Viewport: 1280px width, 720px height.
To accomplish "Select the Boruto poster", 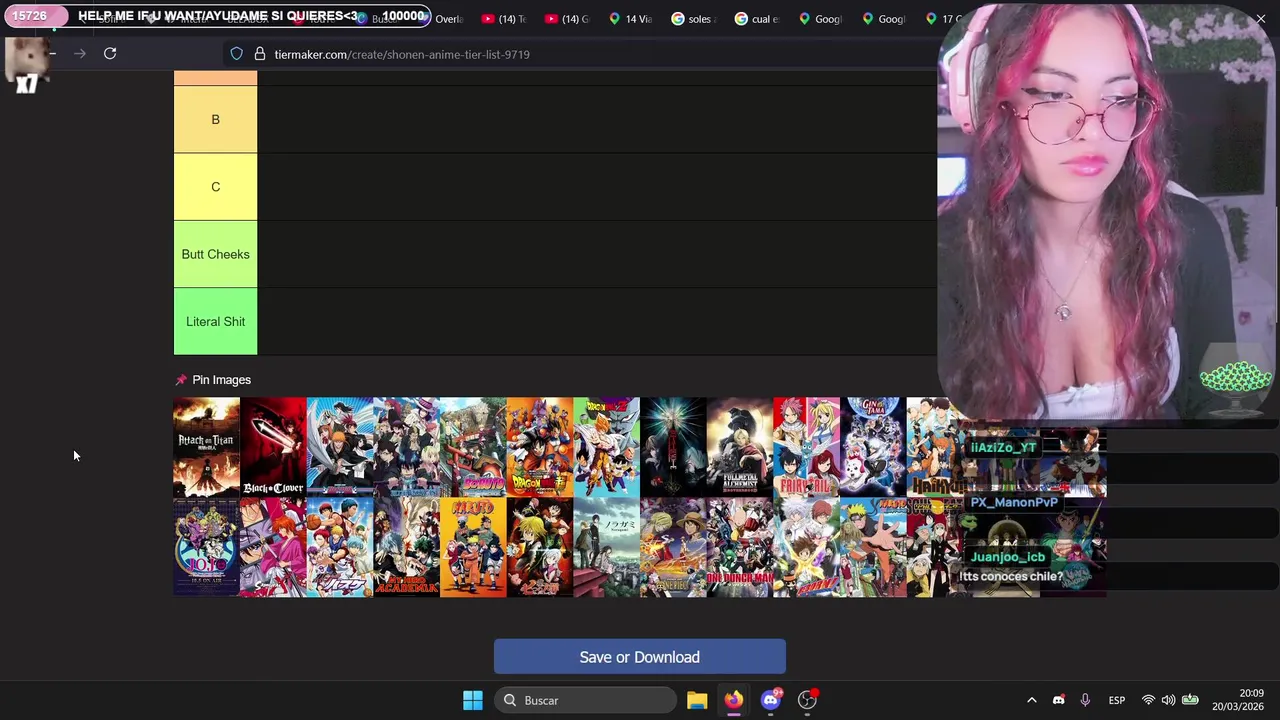I will 473,447.
